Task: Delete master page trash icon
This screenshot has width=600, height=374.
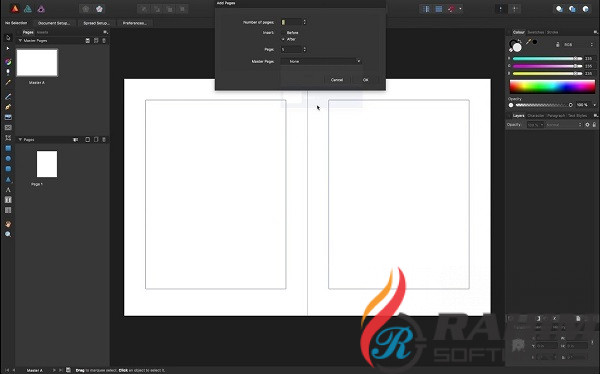Action: [x=104, y=41]
